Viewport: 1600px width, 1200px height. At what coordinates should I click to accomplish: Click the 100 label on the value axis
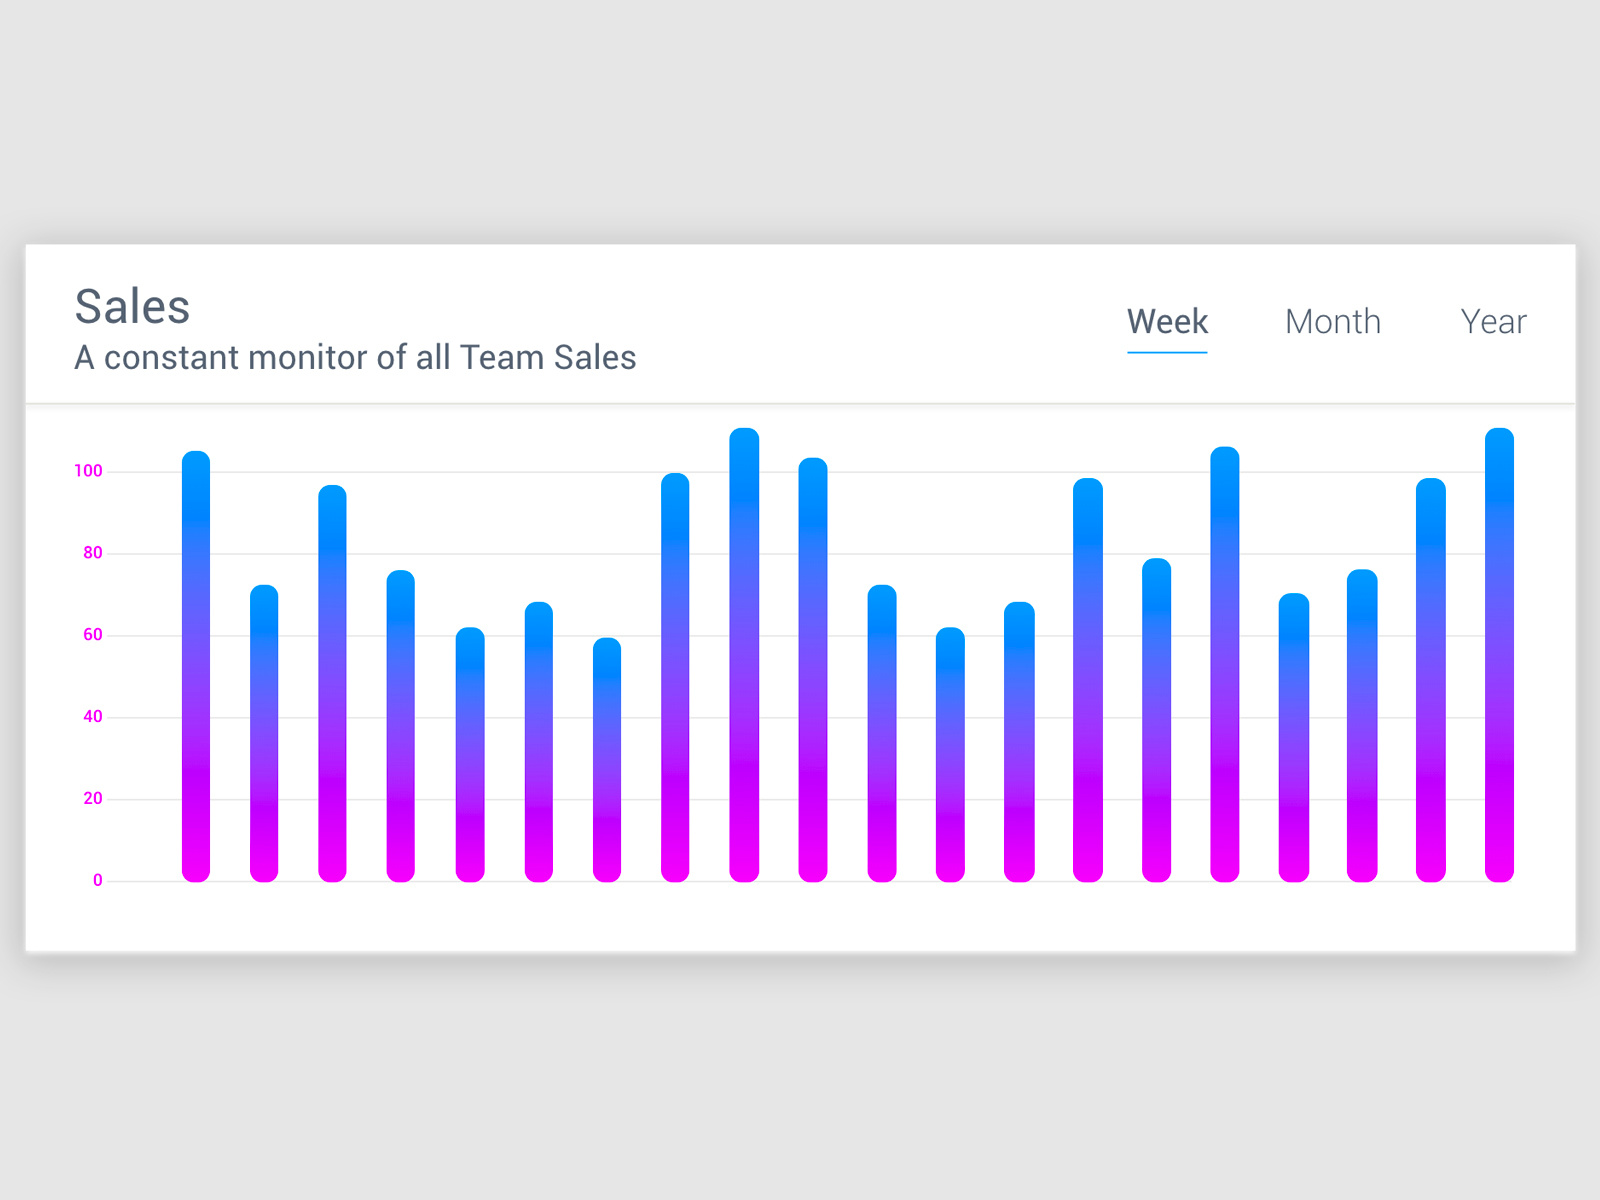[91, 471]
